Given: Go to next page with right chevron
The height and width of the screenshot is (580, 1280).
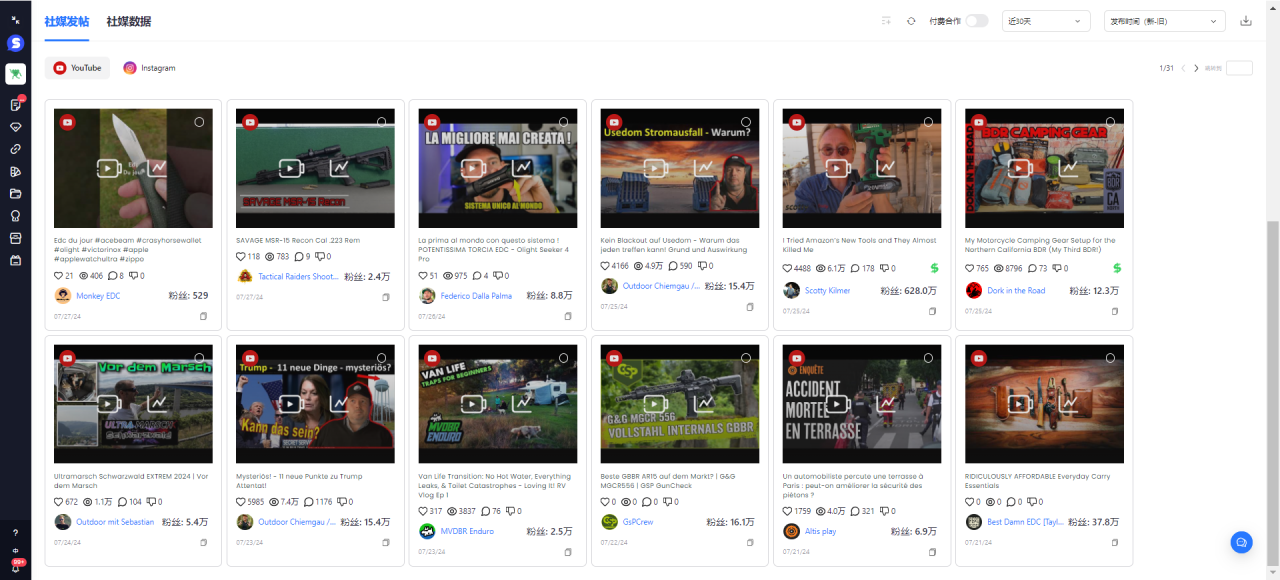Looking at the screenshot, I should (x=1196, y=68).
